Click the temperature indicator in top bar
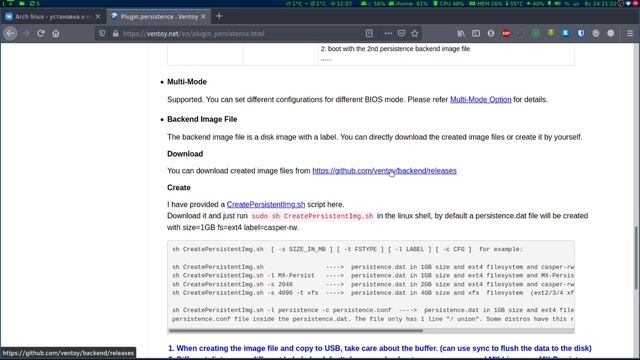640x360 pixels. click(514, 4)
